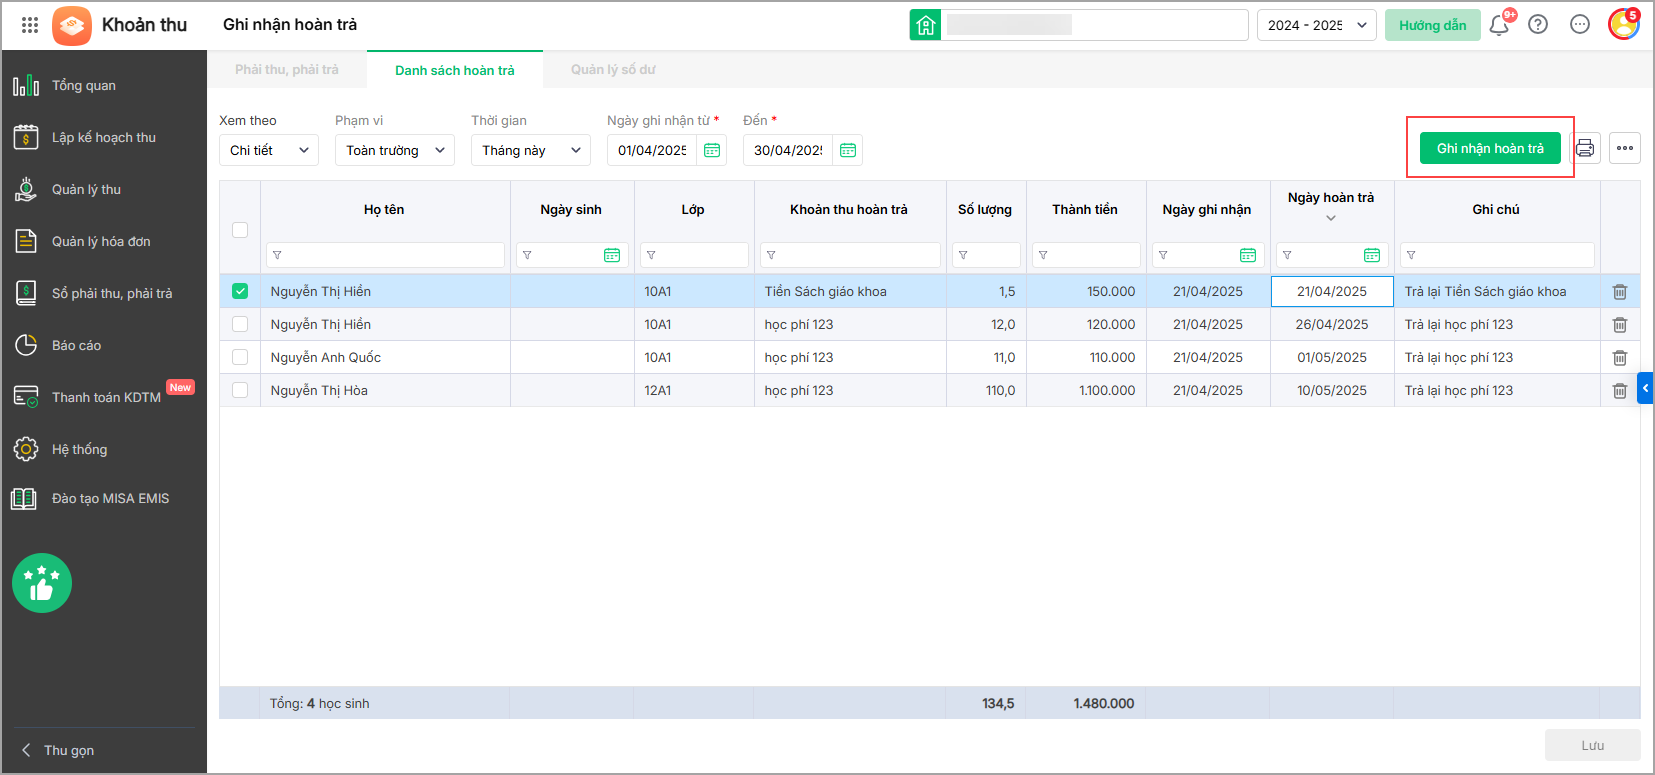Screen dimensions: 1655x775
Task: Open the three-dot more options button
Action: pyautogui.click(x=1625, y=148)
